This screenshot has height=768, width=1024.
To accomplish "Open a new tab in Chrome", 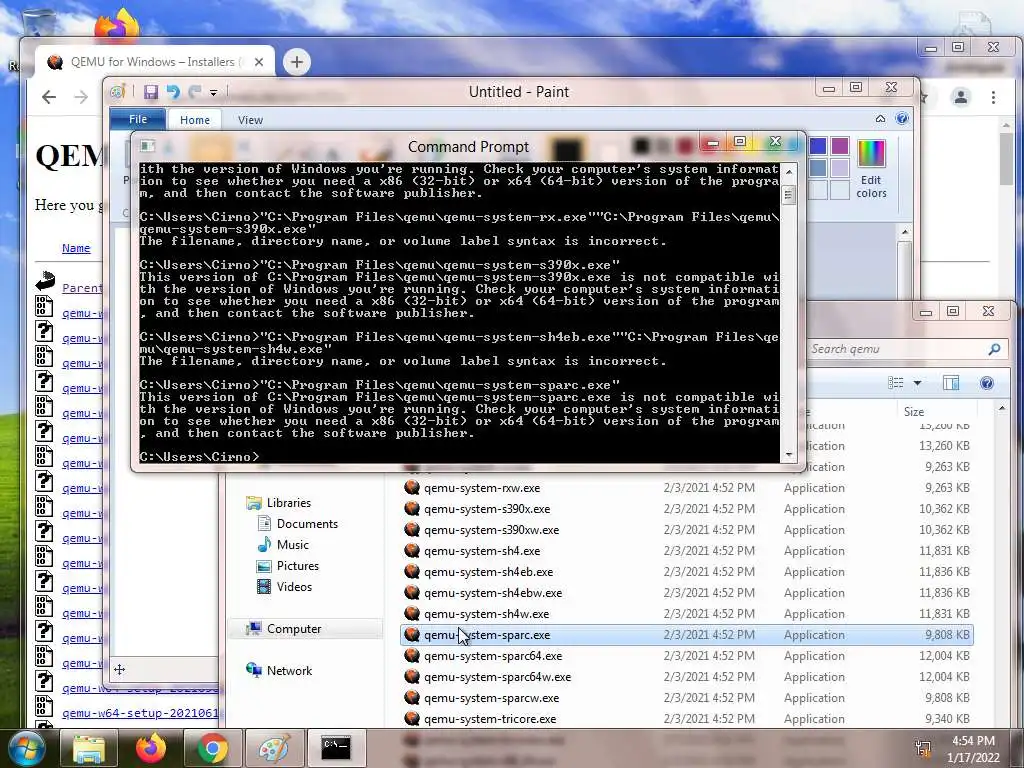I will pyautogui.click(x=296, y=62).
